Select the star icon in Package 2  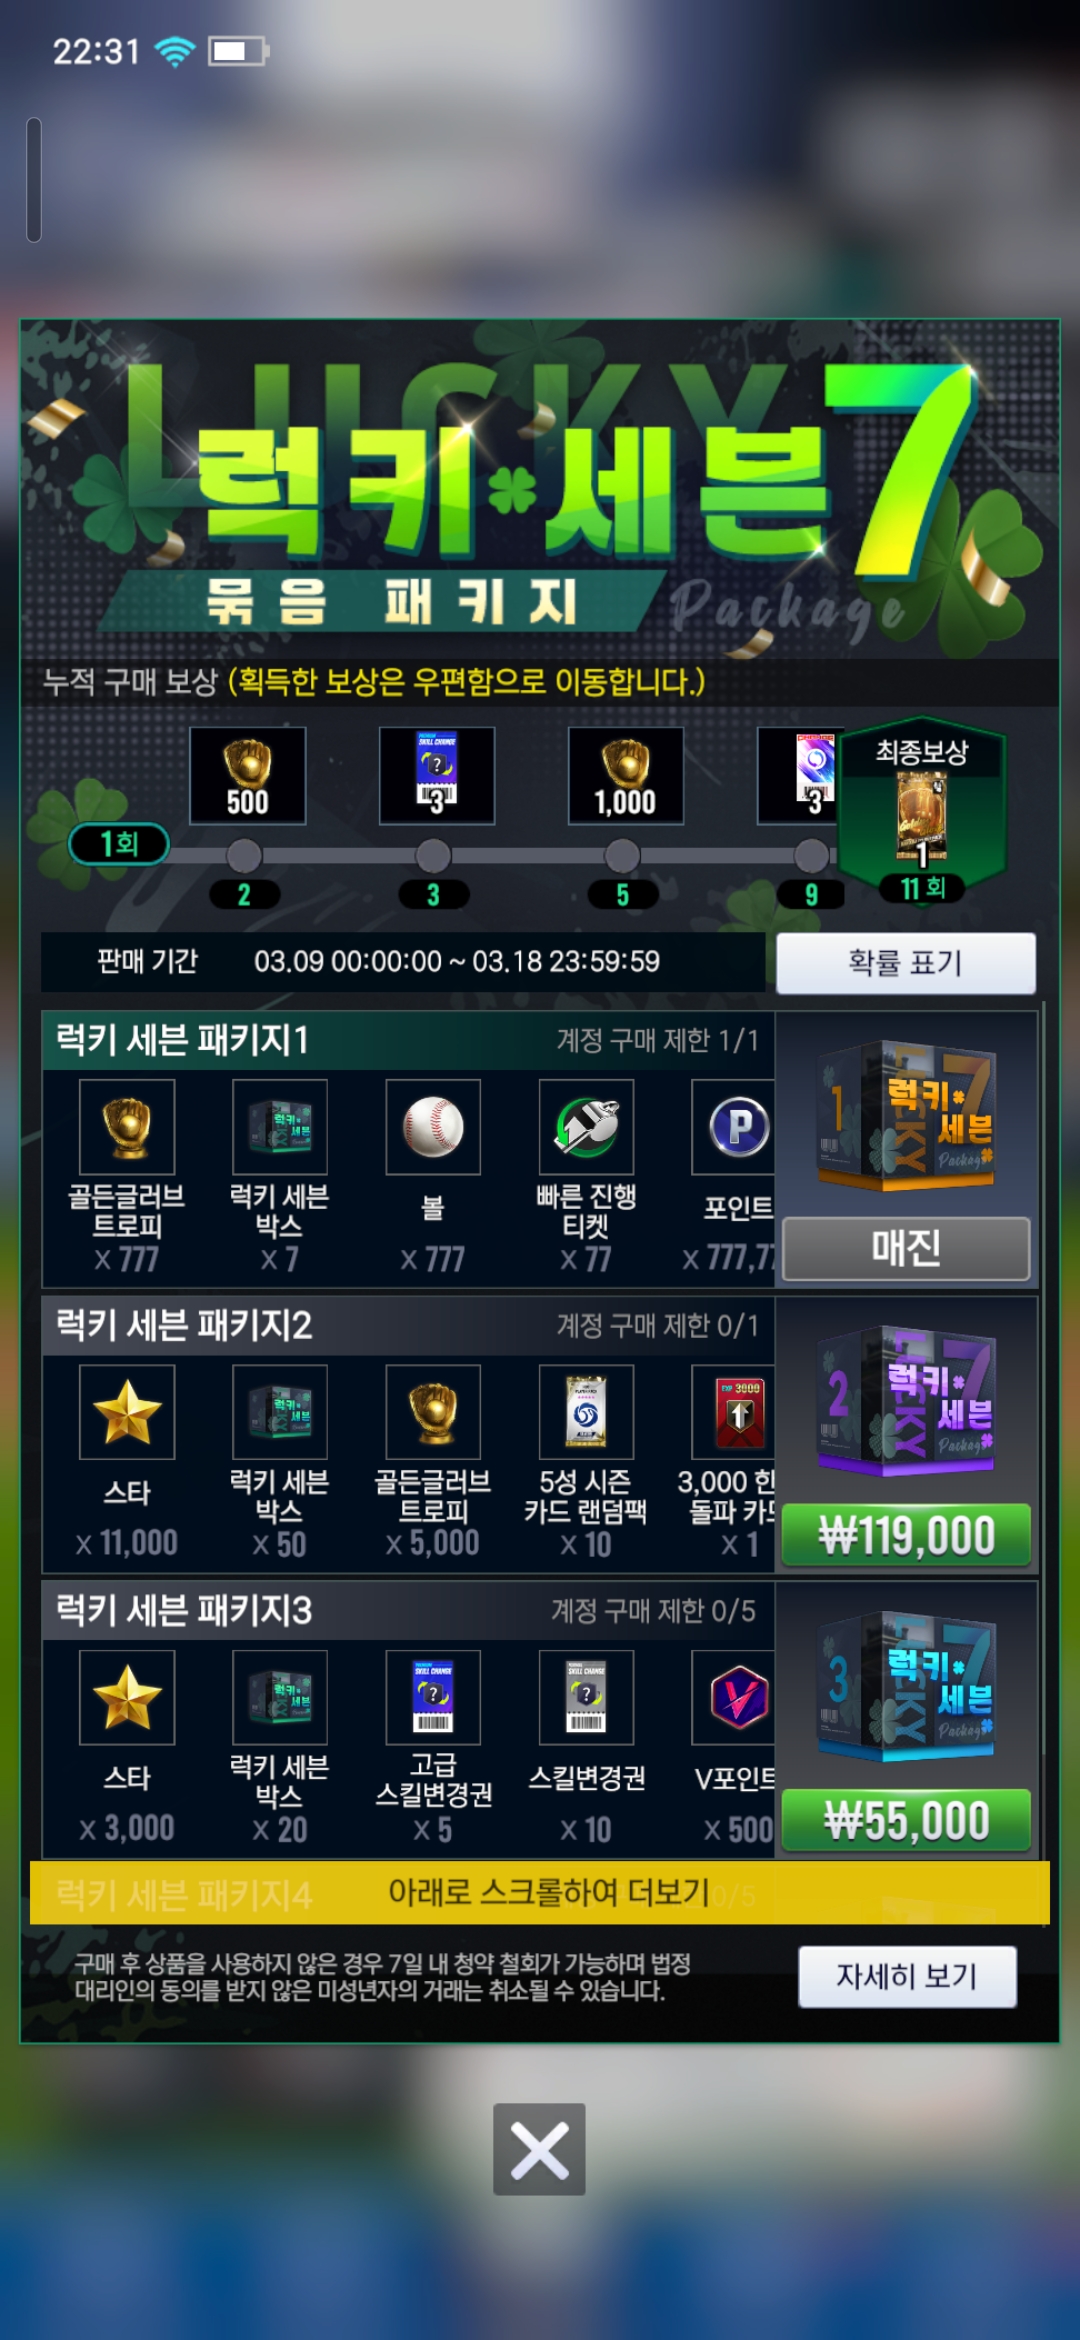(x=127, y=1412)
